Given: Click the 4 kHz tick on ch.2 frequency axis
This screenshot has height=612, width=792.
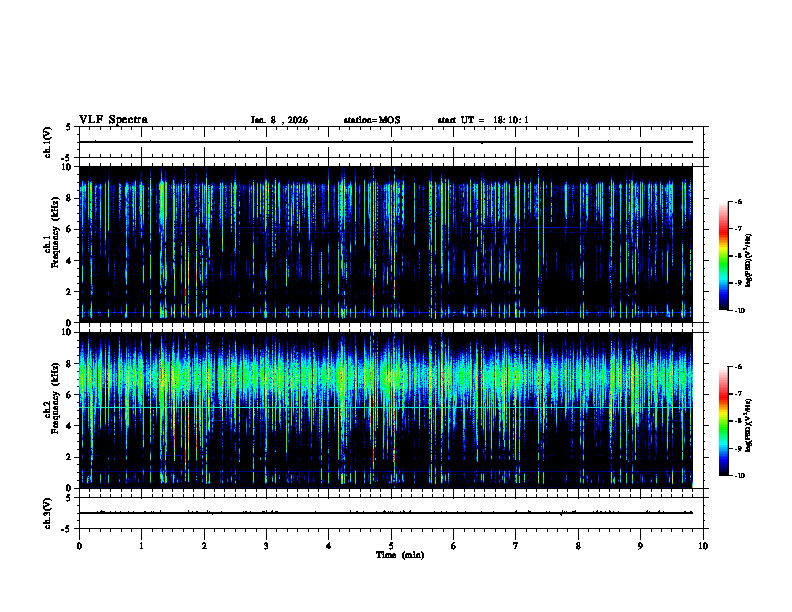Looking at the screenshot, I should click(70, 426).
